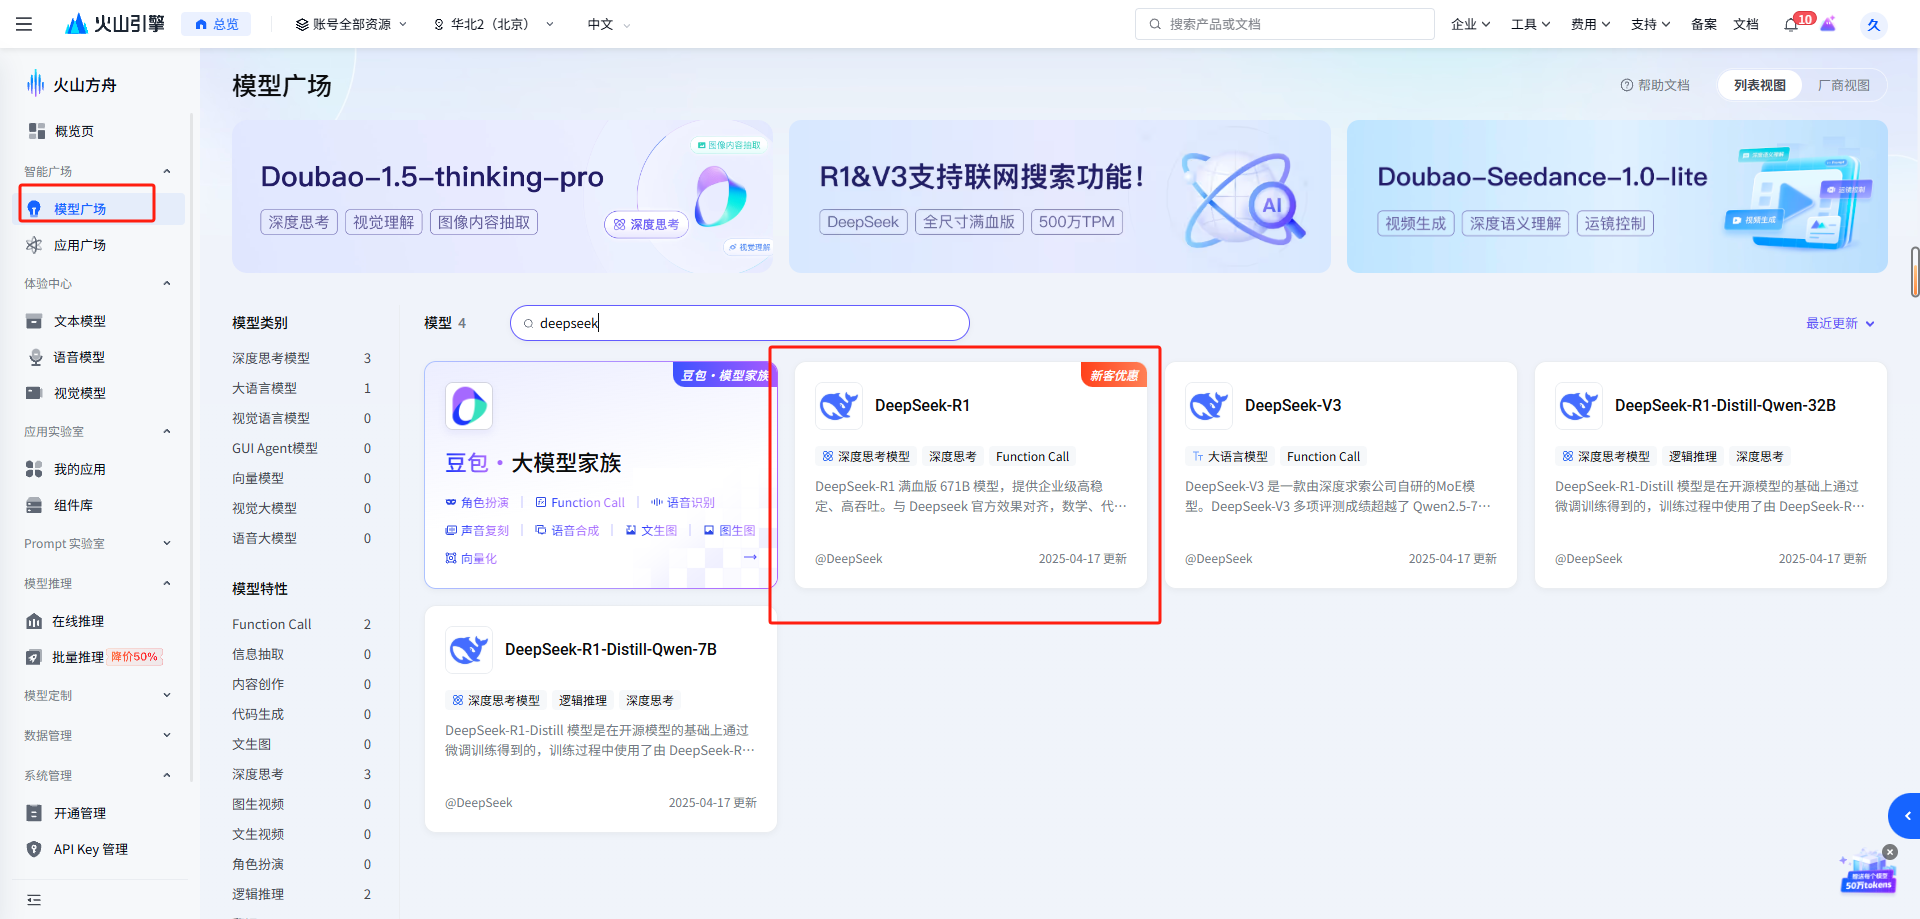
Task: Open 企业 top menu
Action: [x=1470, y=24]
